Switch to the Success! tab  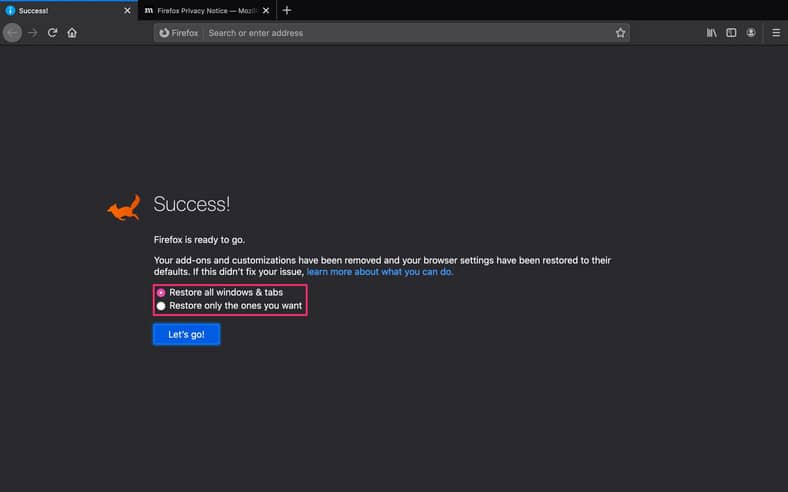pyautogui.click(x=69, y=11)
